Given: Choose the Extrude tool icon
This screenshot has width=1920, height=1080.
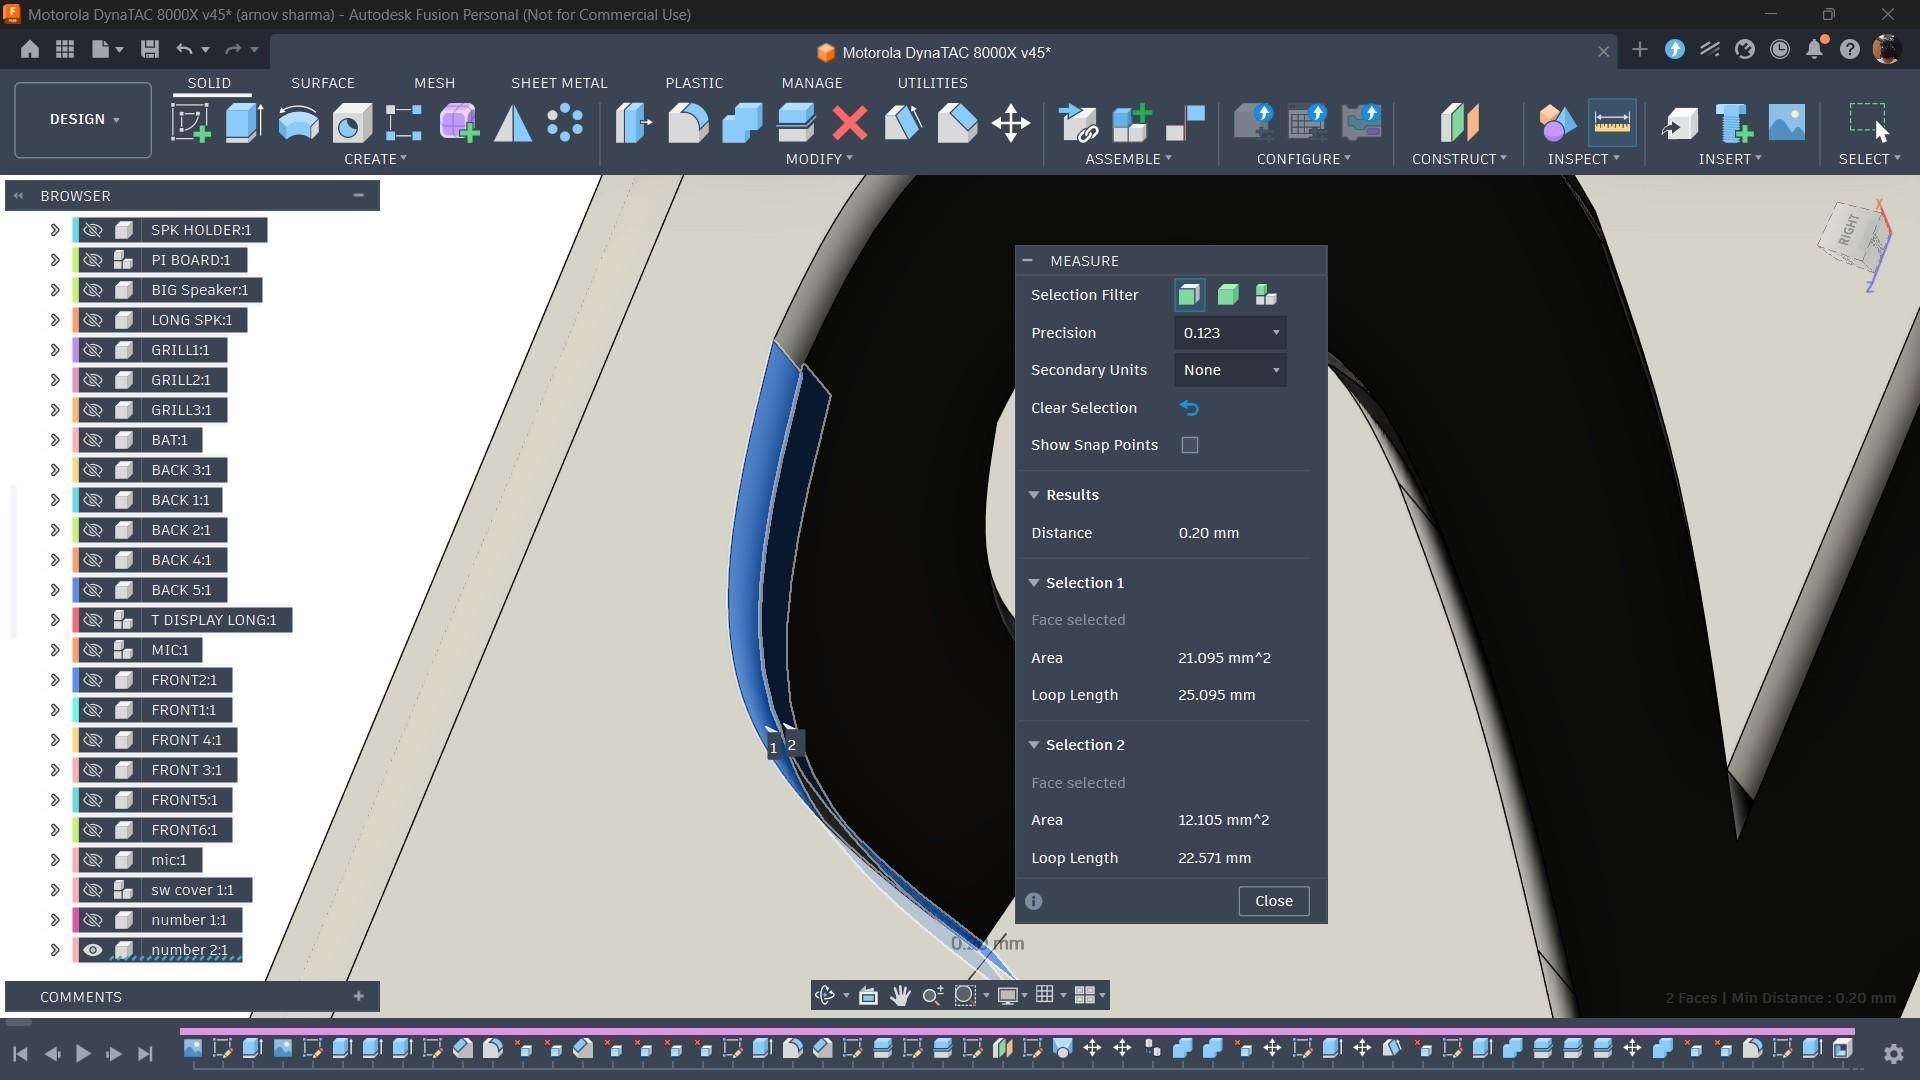Looking at the screenshot, I should tap(244, 123).
